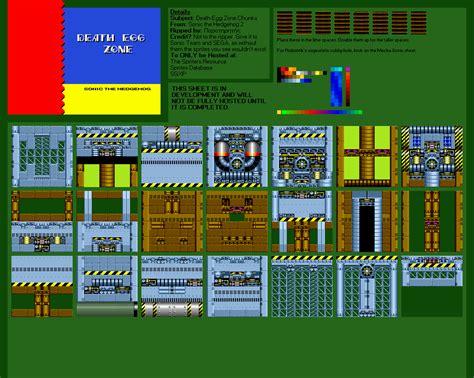This screenshot has height=378, width=474.
Task: Select the vertical red-to-black gradient strip
Action: pos(348,89)
